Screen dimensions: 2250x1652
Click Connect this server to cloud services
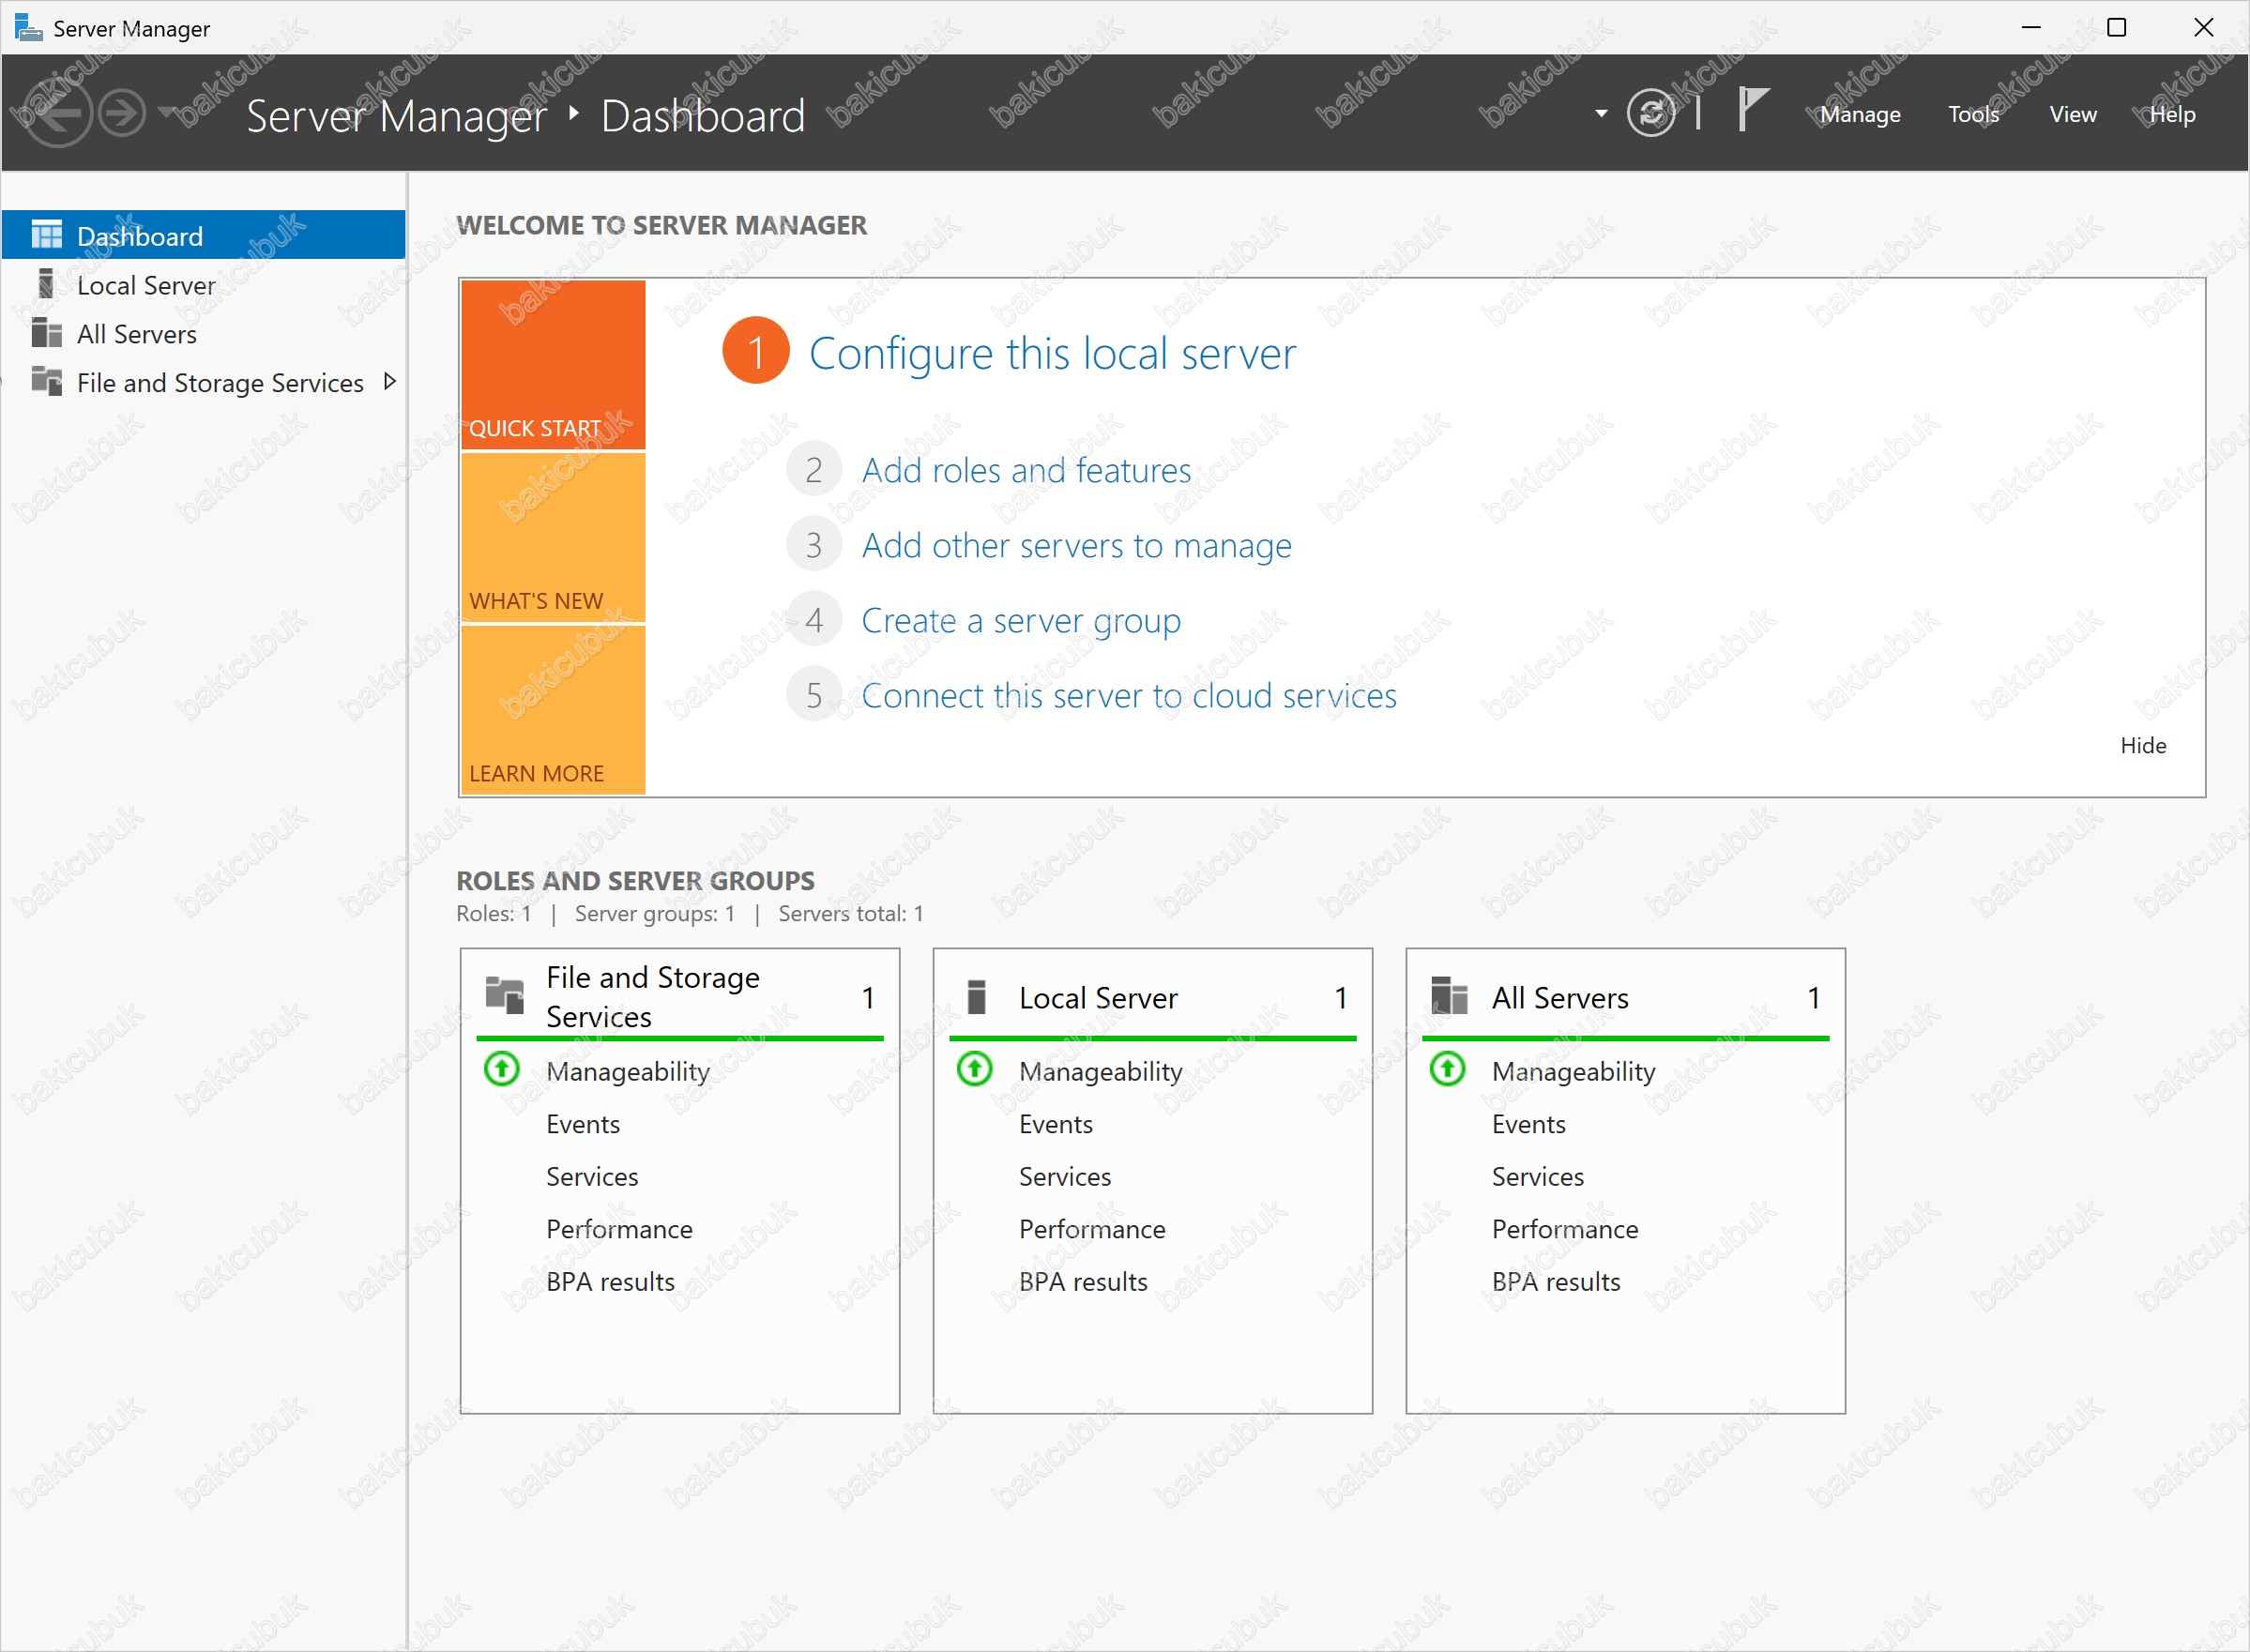click(x=1128, y=695)
